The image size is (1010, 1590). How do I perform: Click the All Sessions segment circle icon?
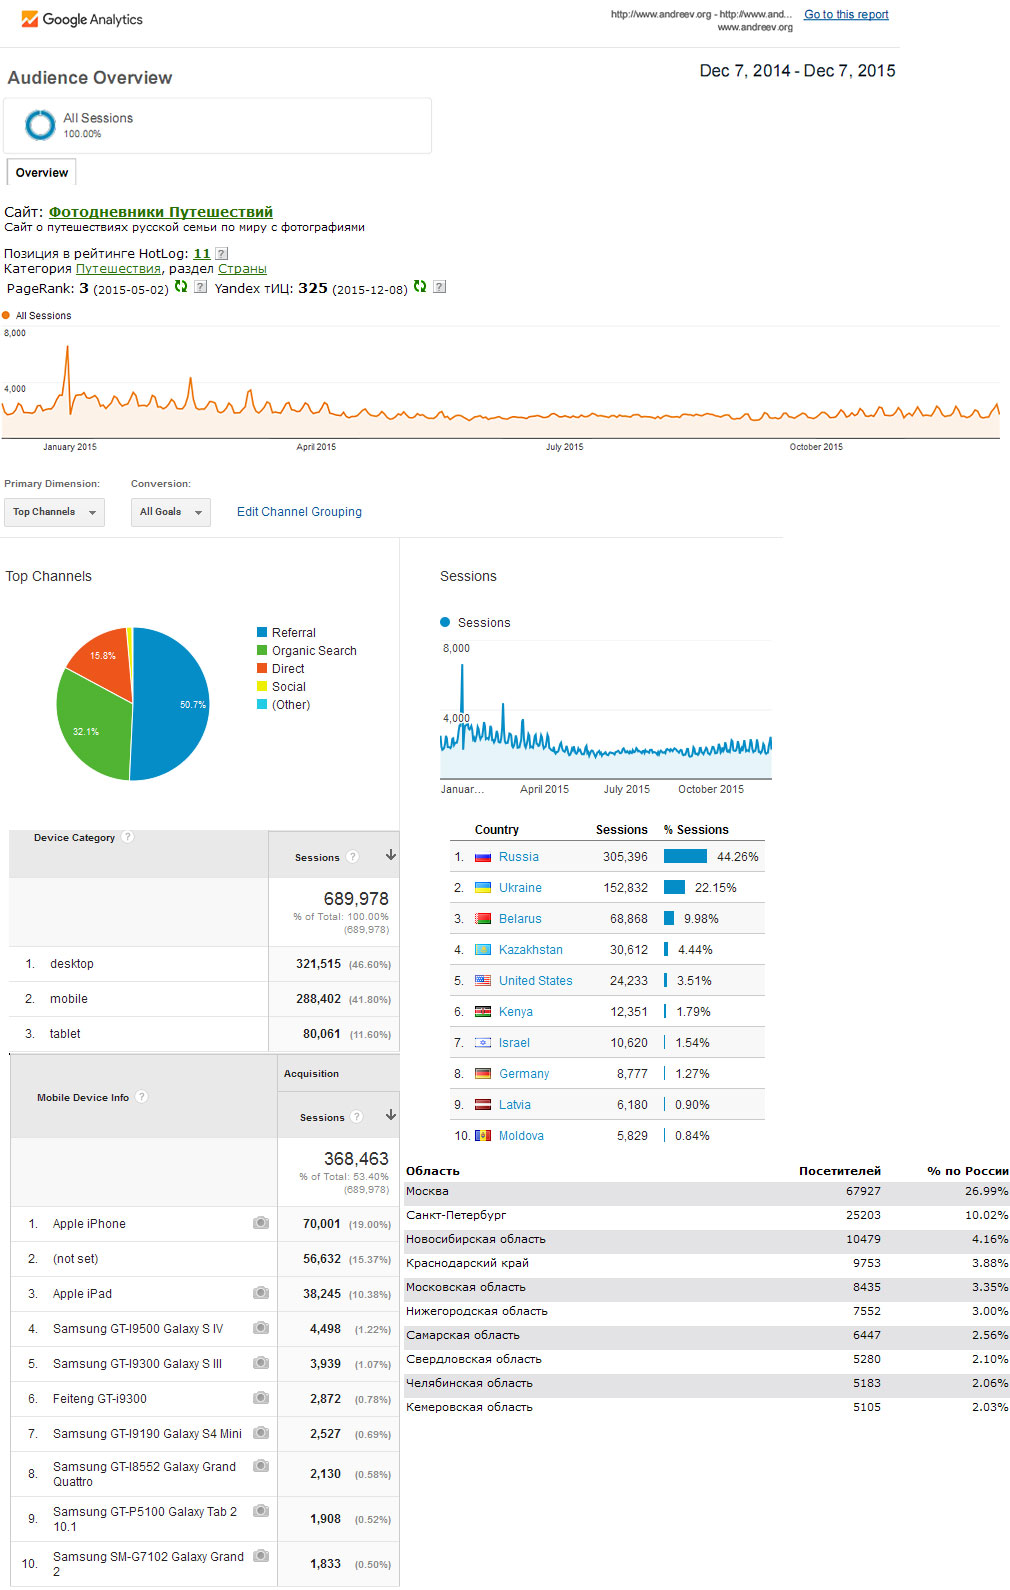[x=40, y=125]
